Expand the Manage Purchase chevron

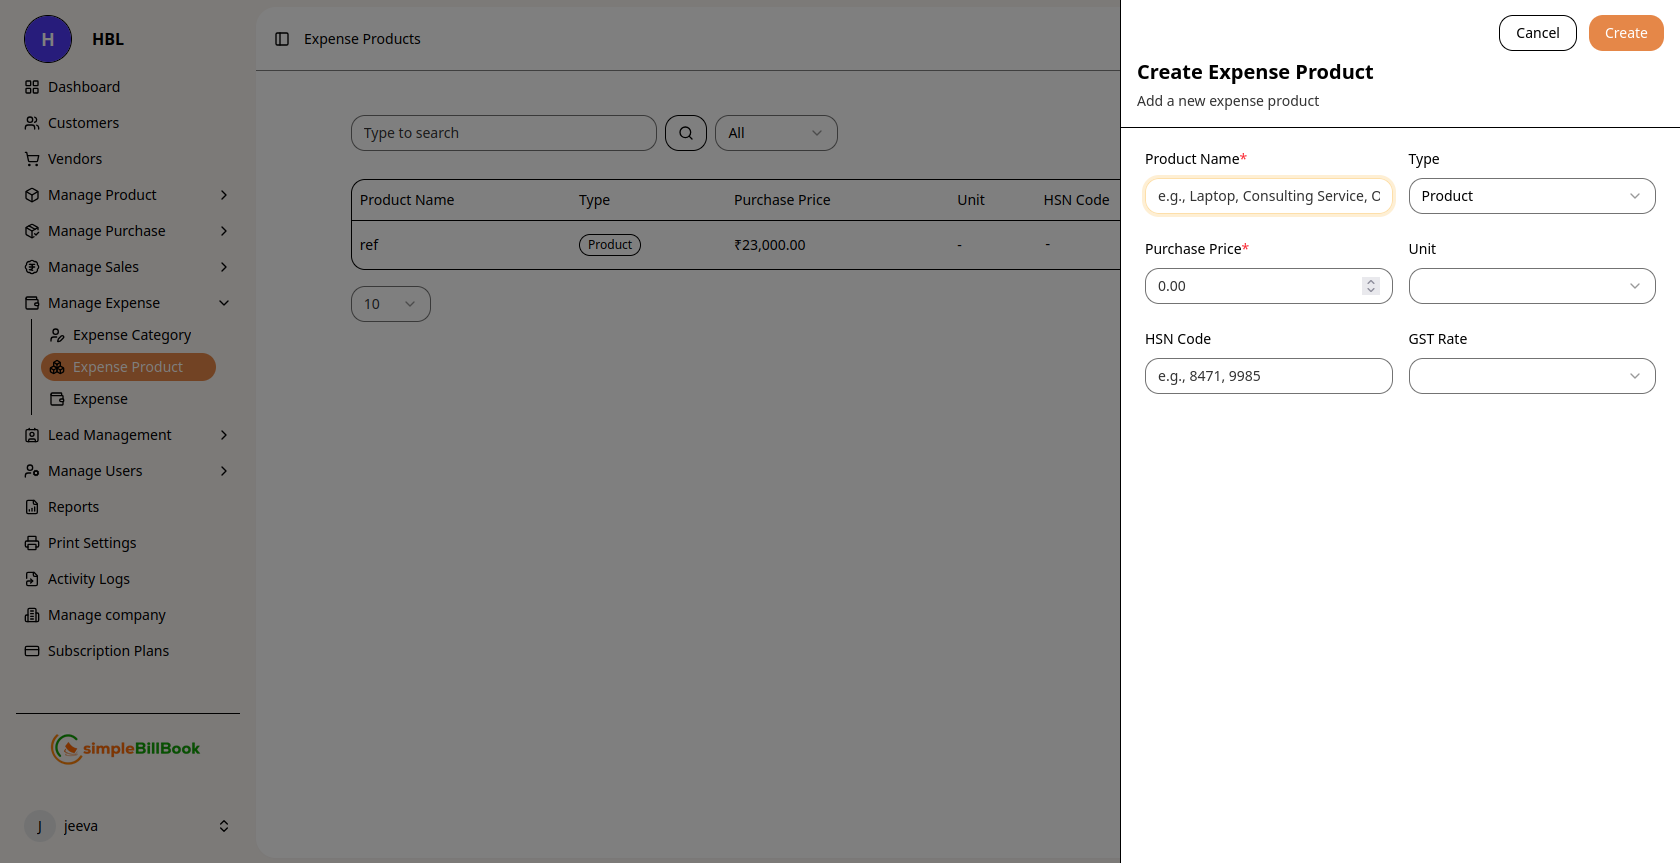tap(224, 231)
